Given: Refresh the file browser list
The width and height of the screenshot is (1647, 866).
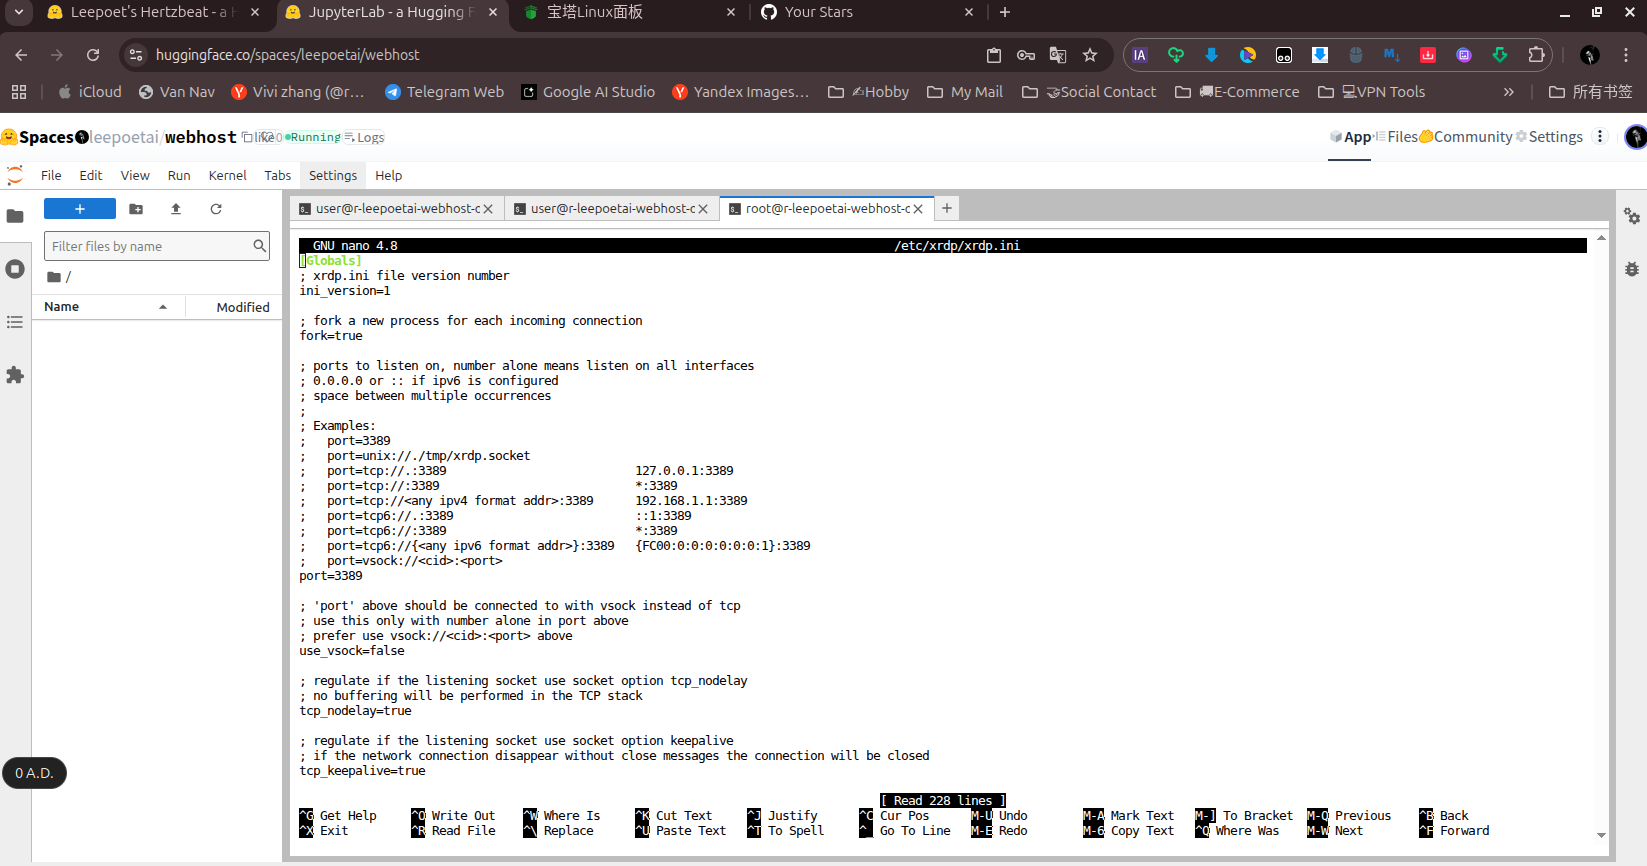Looking at the screenshot, I should point(216,209).
